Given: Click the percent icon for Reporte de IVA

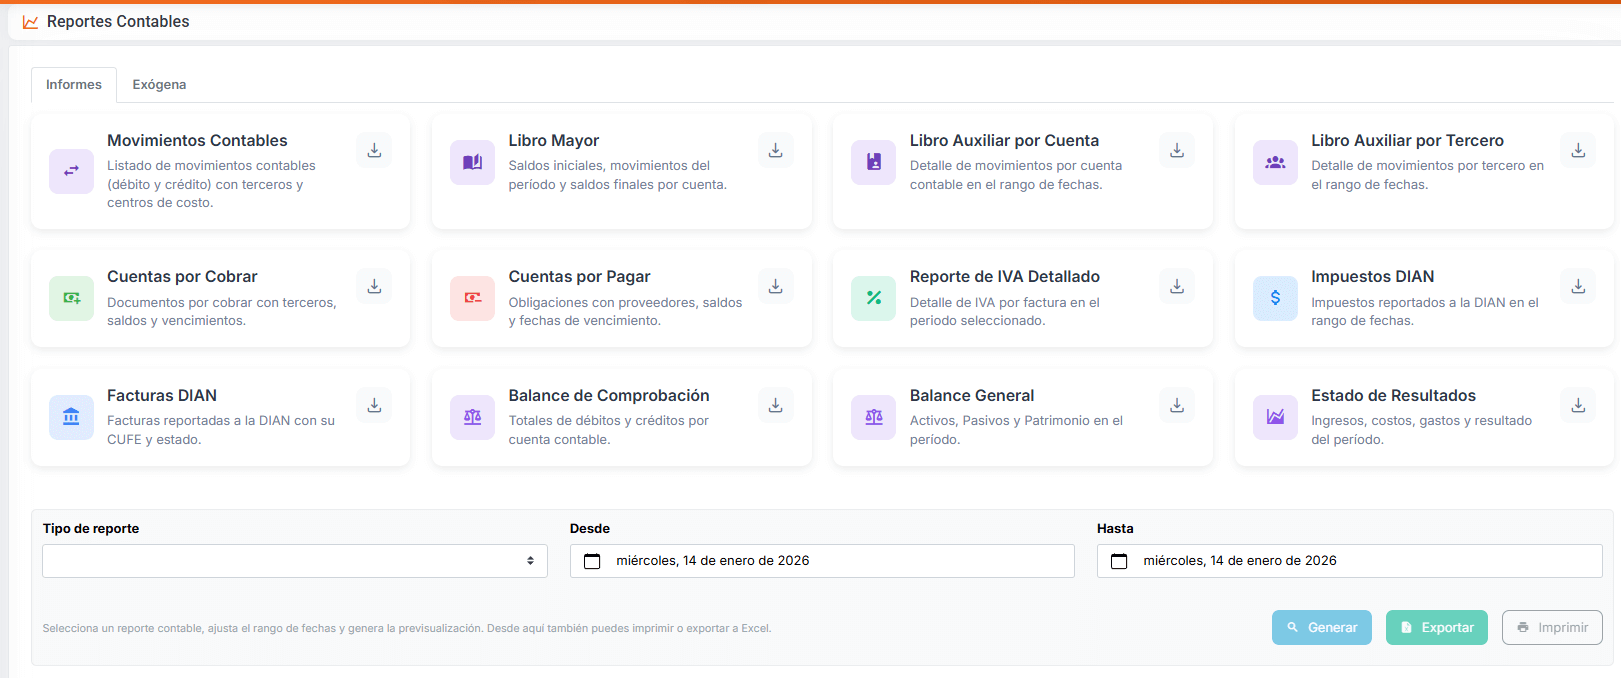Looking at the screenshot, I should click(874, 298).
